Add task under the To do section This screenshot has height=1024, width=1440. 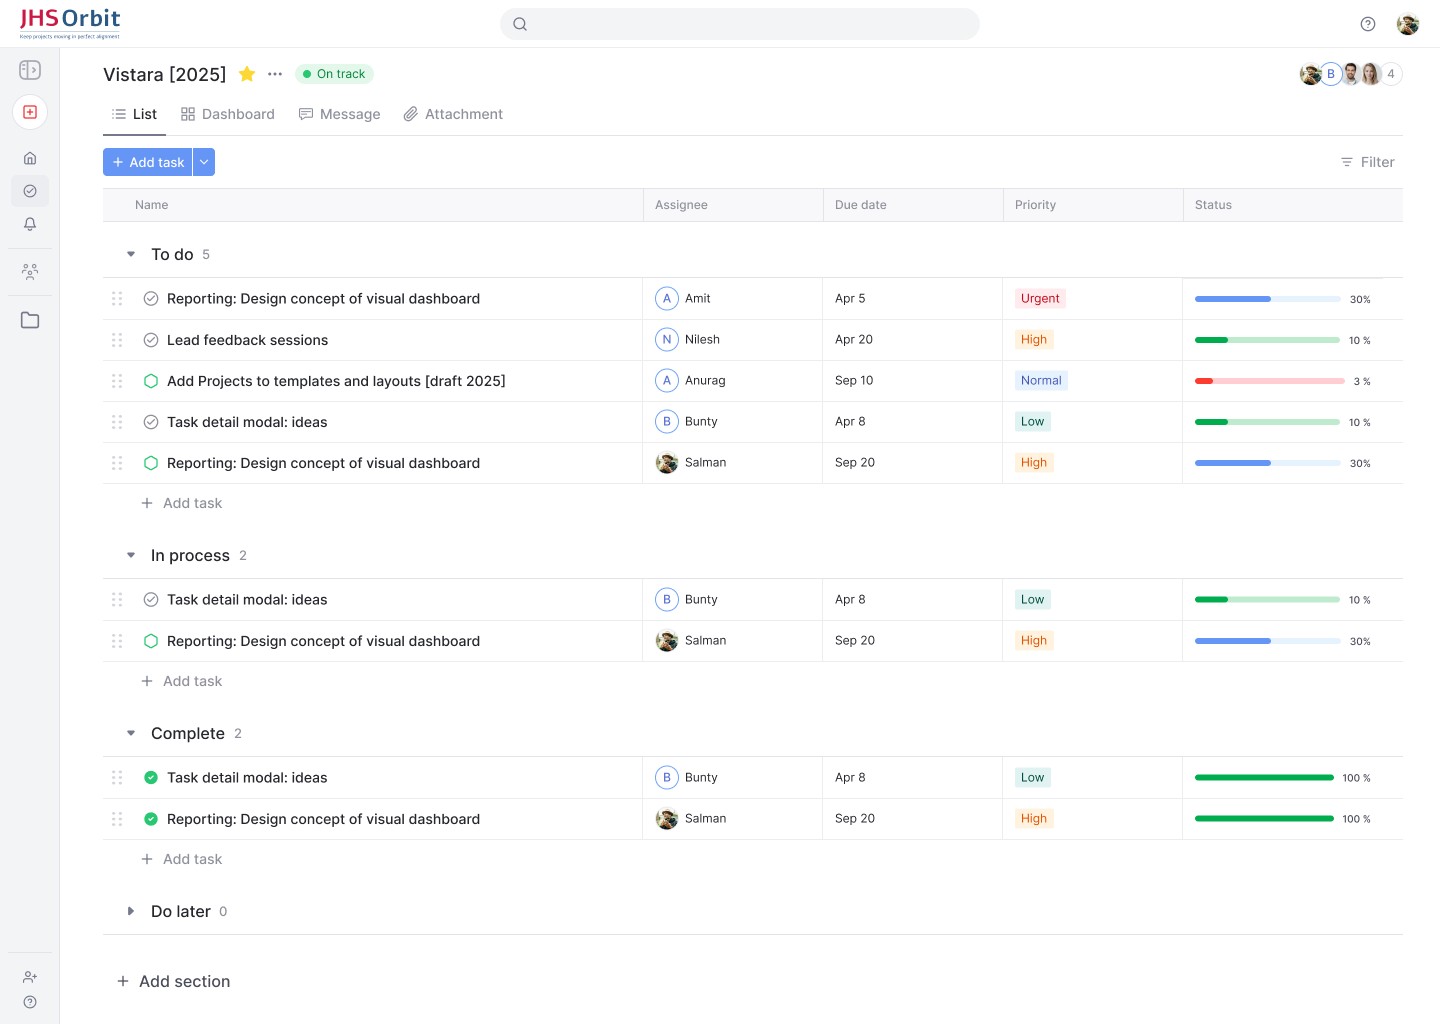click(182, 503)
